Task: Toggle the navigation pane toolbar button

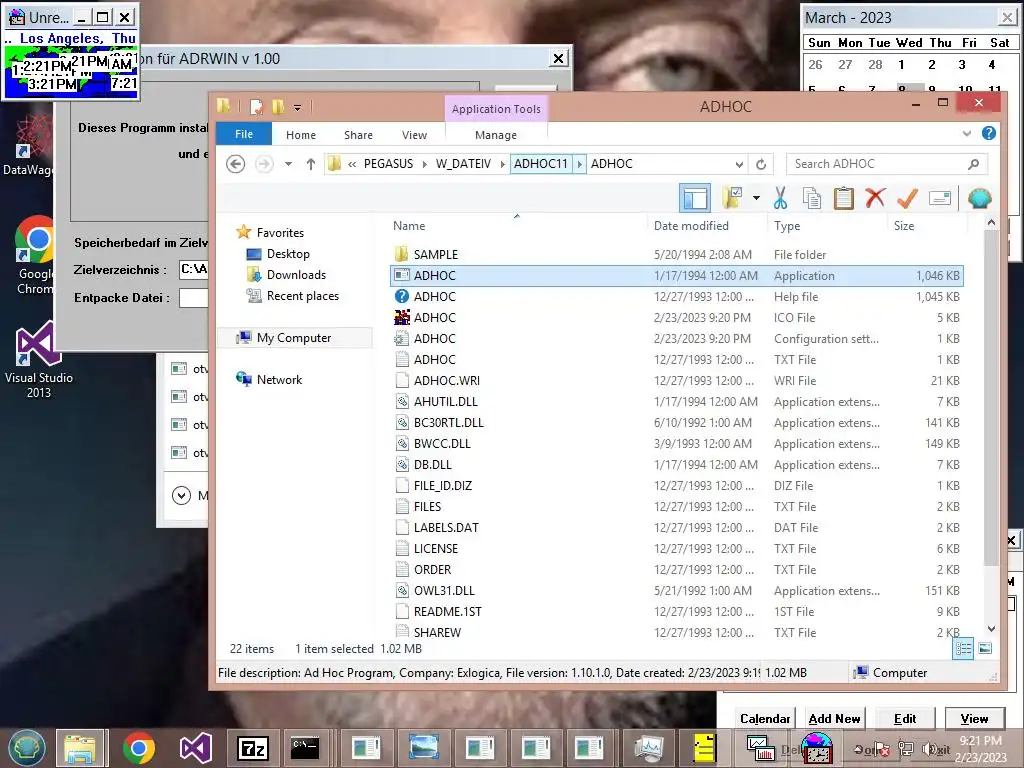Action: 695,197
